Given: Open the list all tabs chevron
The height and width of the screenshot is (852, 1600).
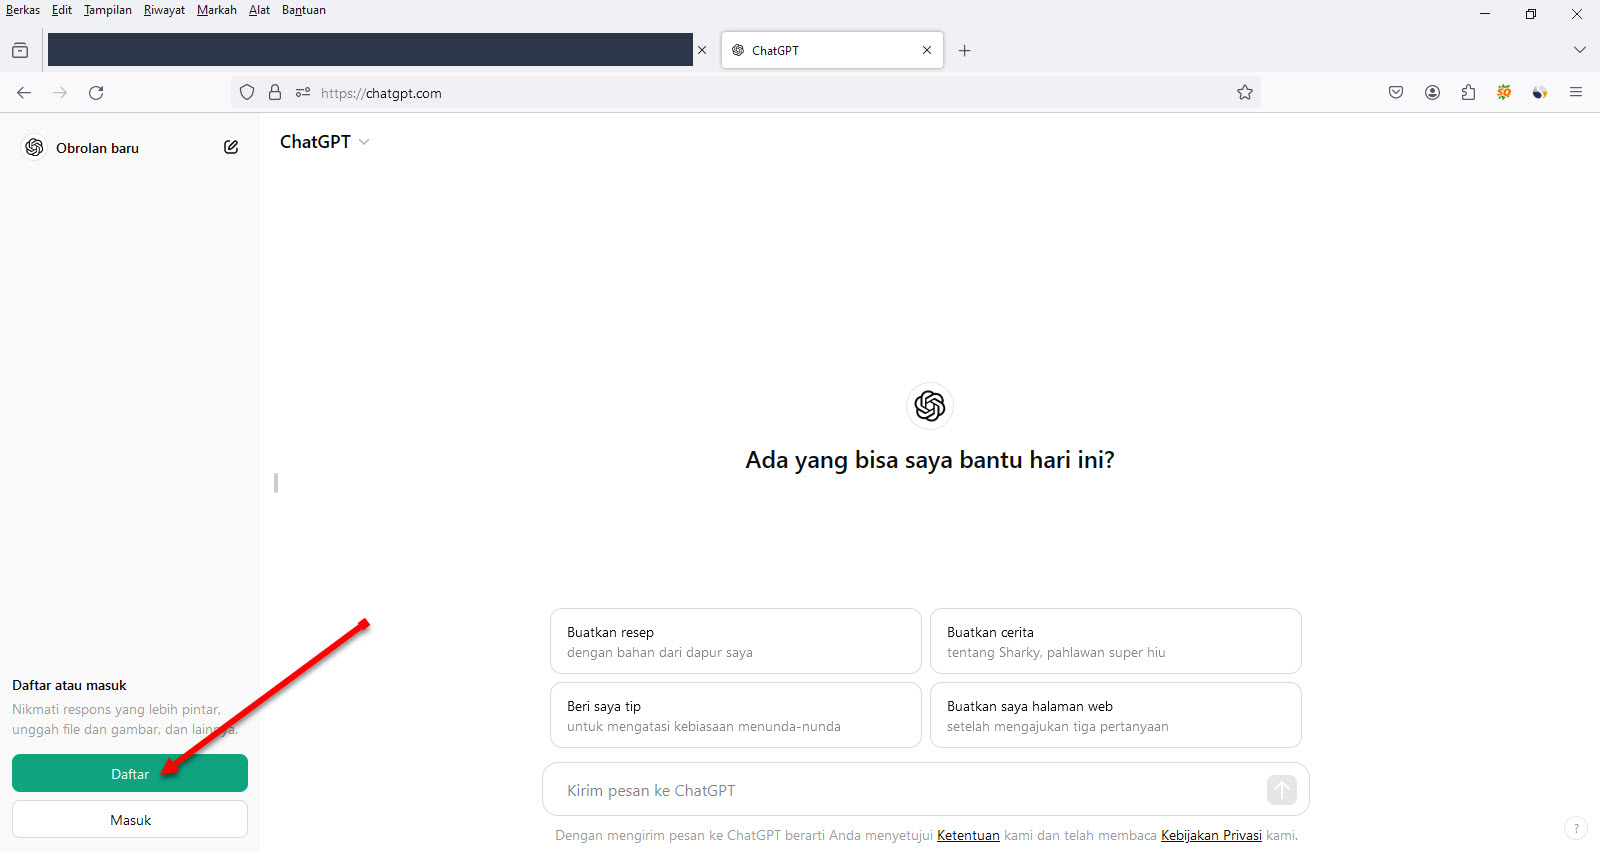Looking at the screenshot, I should [1579, 50].
